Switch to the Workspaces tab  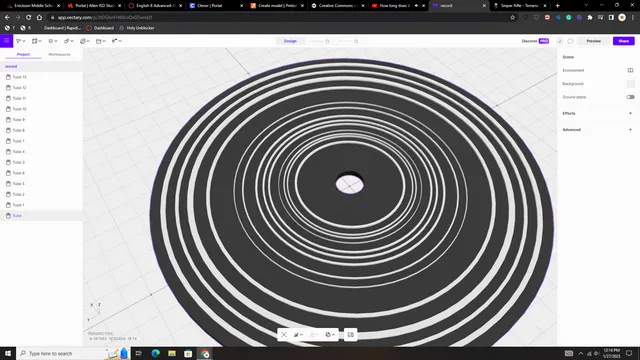tap(59, 54)
